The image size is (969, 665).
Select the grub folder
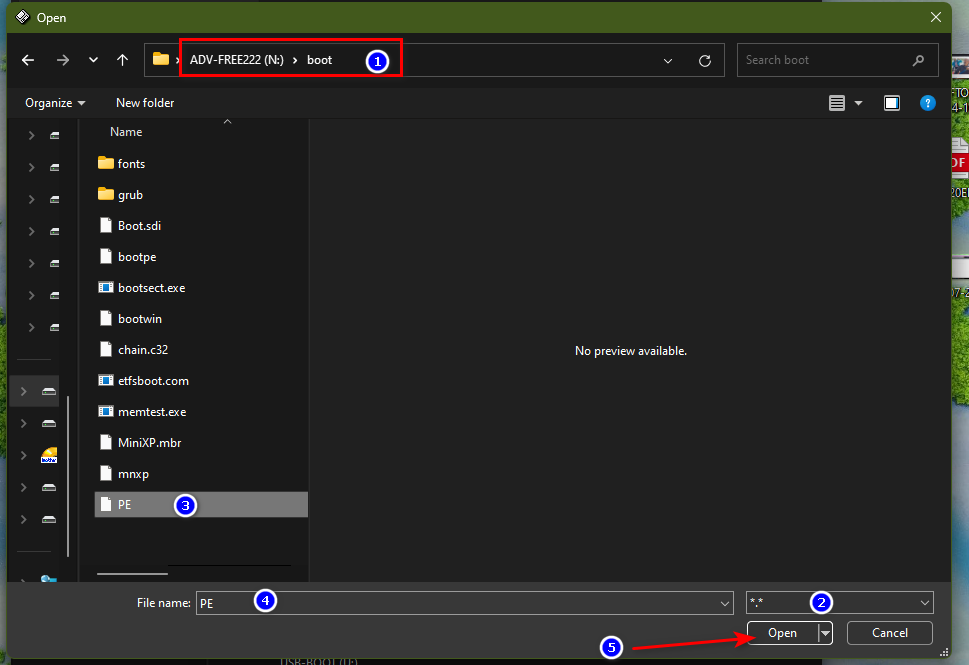click(201, 195)
